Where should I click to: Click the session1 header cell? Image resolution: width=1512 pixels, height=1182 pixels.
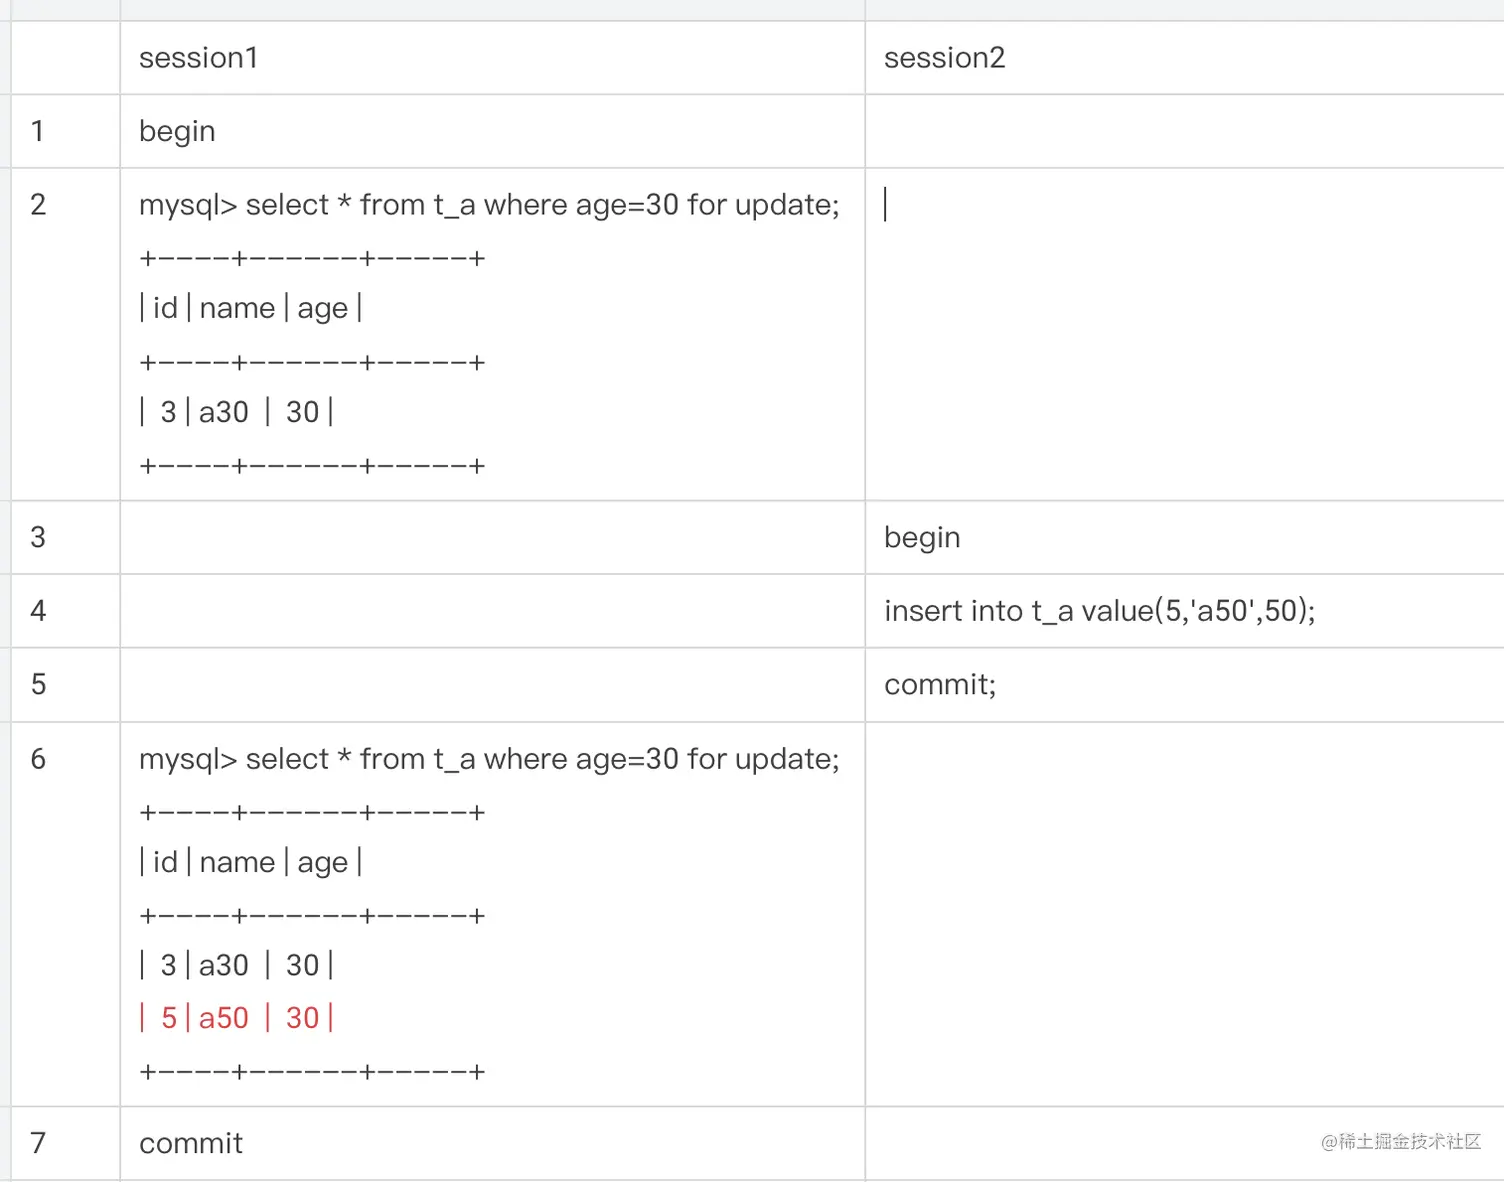[492, 58]
